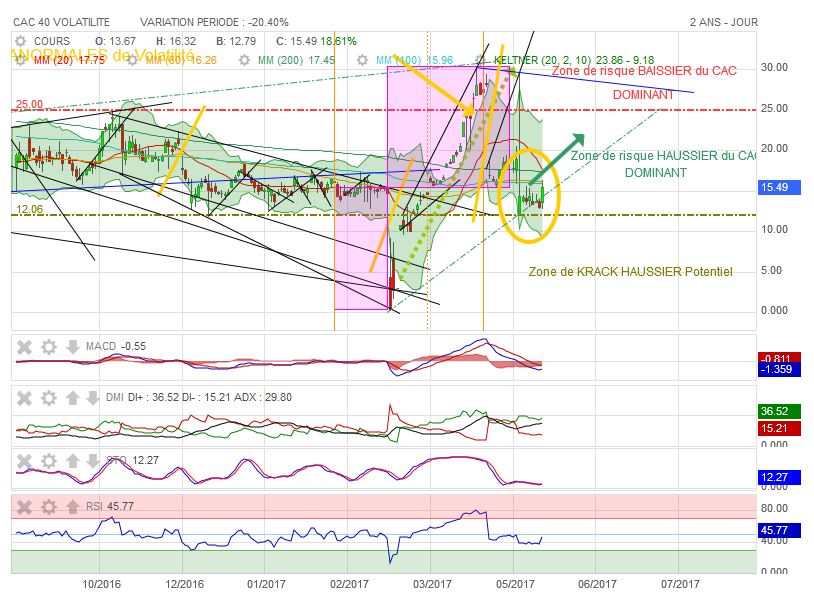Viewport: 814px width, 601px height.
Task: Open settings gear for MM (100)
Action: click(x=362, y=60)
